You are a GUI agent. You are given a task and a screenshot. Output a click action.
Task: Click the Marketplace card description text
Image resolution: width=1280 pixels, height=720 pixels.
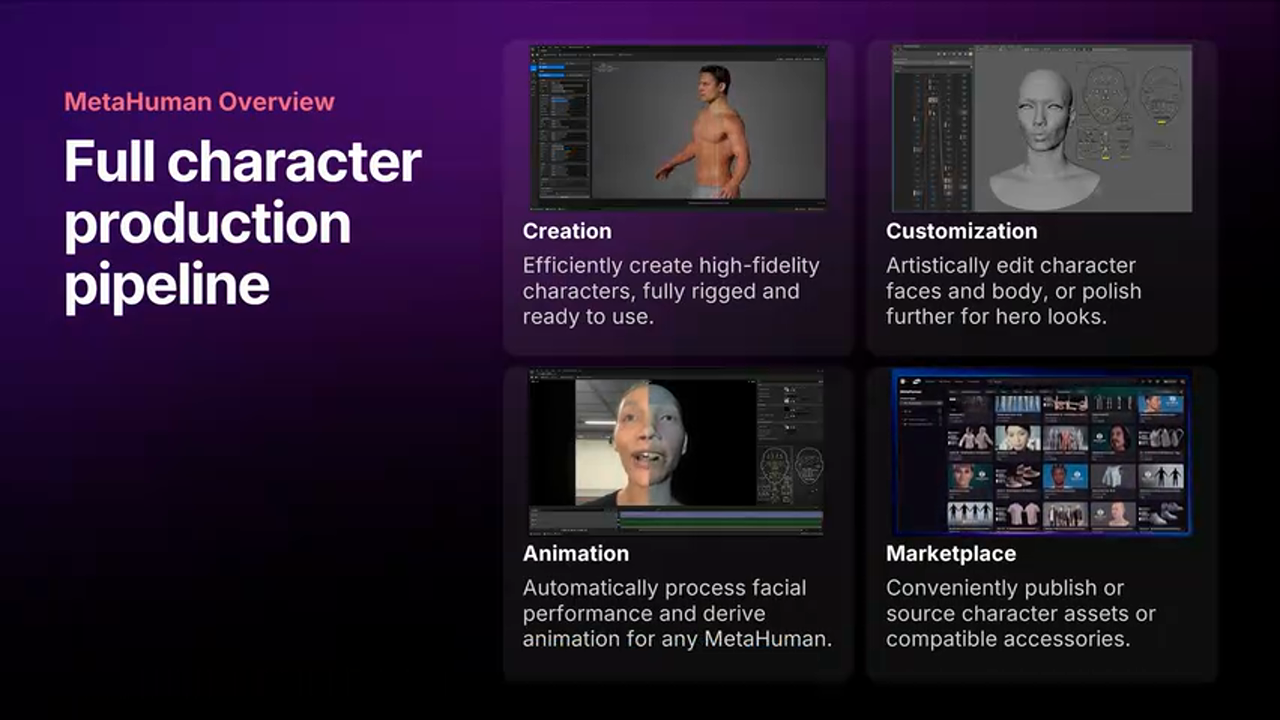1020,613
